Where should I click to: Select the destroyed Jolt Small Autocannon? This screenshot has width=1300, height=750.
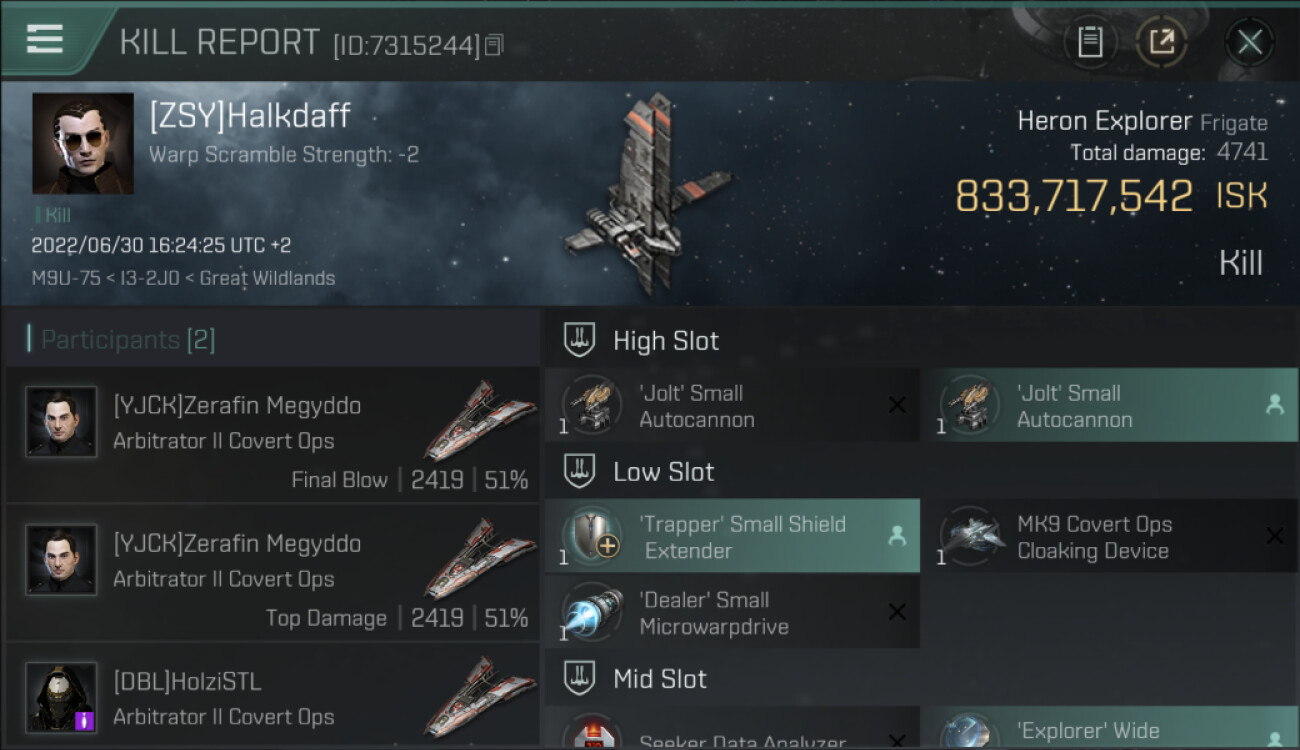[732, 406]
